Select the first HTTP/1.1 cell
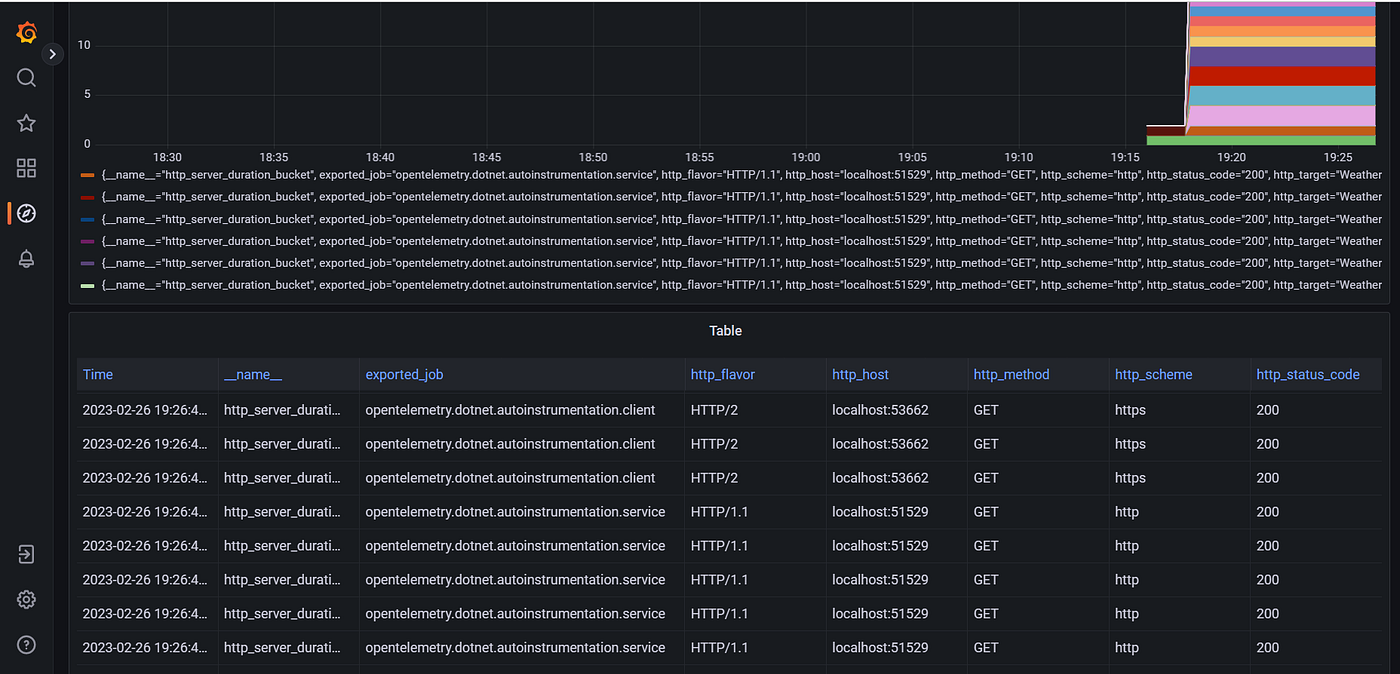 [719, 512]
